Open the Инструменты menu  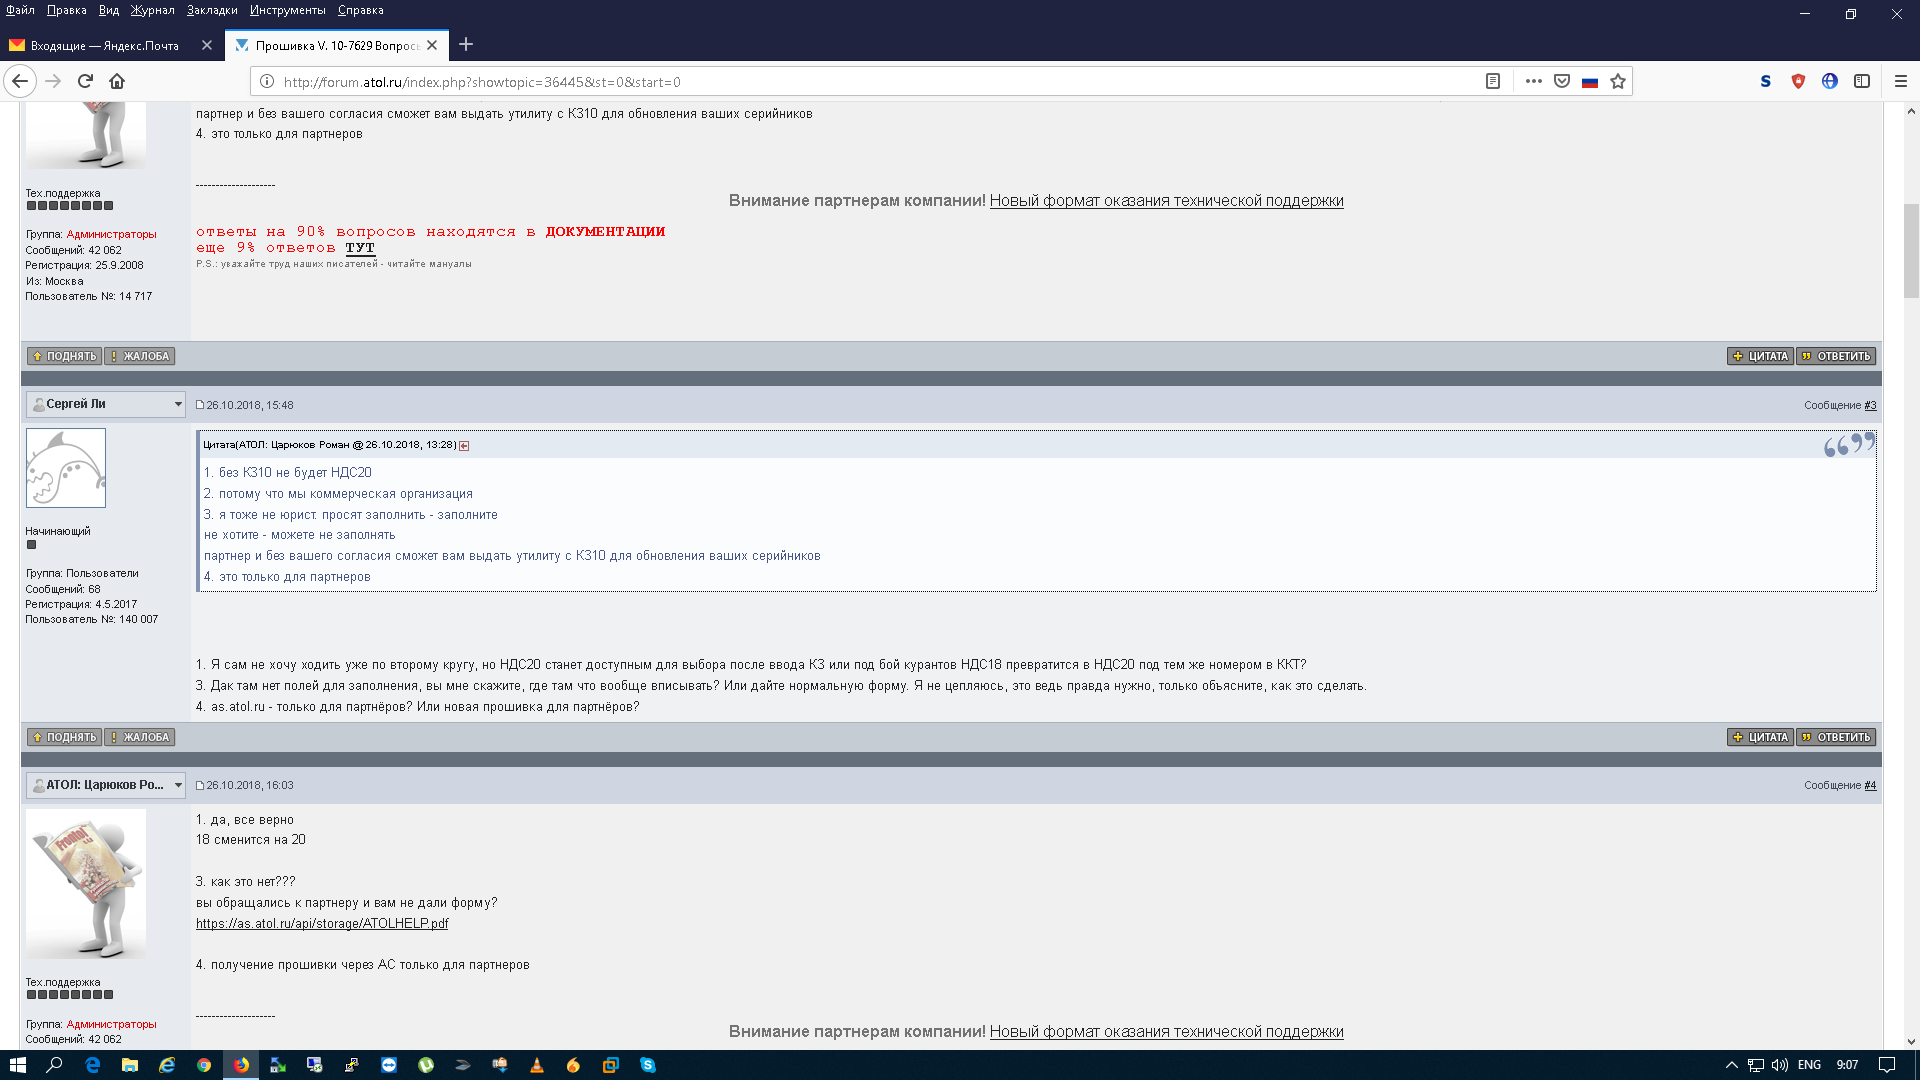pyautogui.click(x=287, y=10)
